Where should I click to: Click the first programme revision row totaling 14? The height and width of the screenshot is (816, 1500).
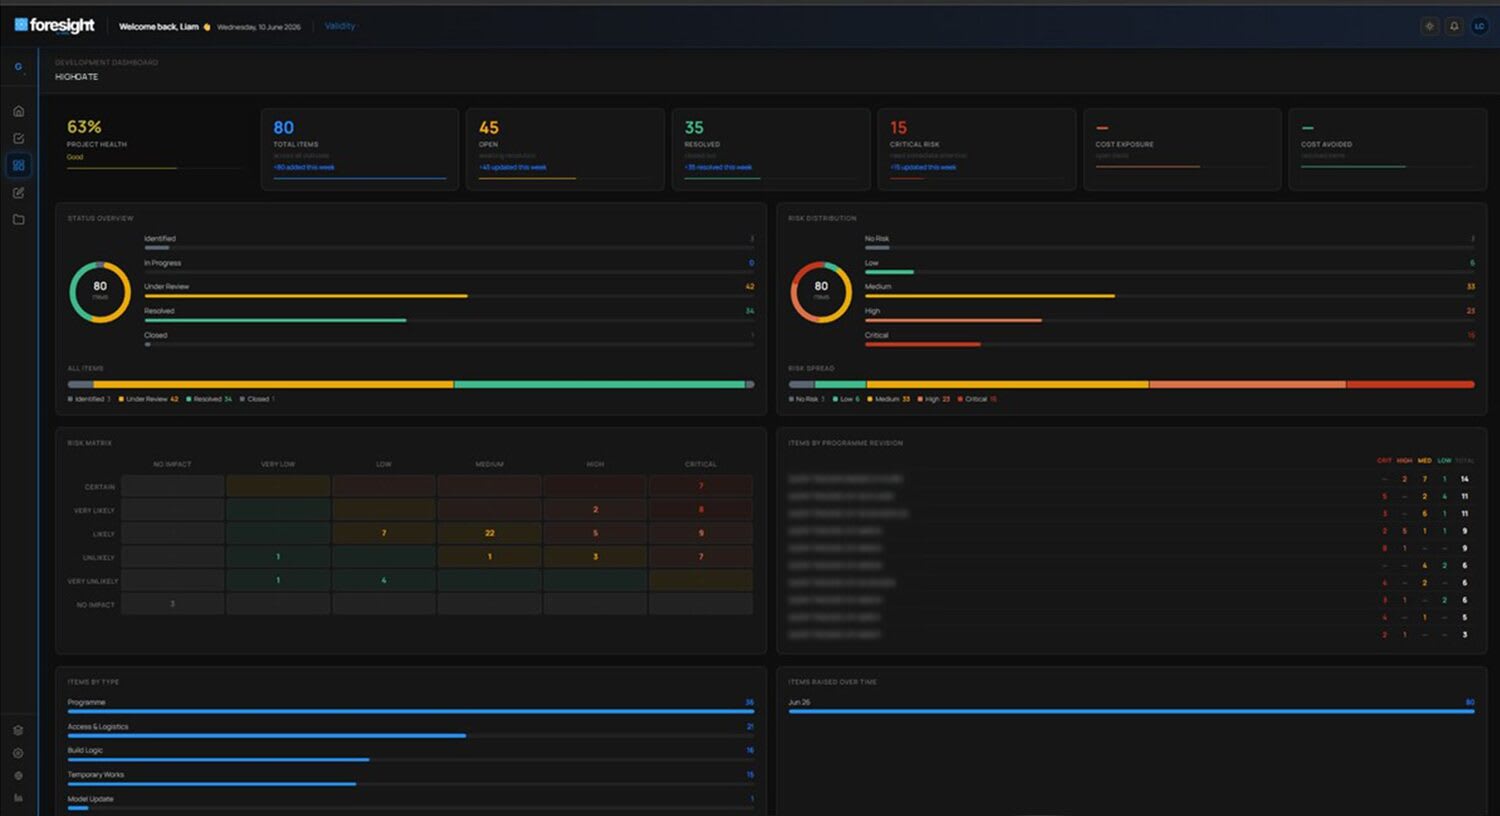(1129, 479)
